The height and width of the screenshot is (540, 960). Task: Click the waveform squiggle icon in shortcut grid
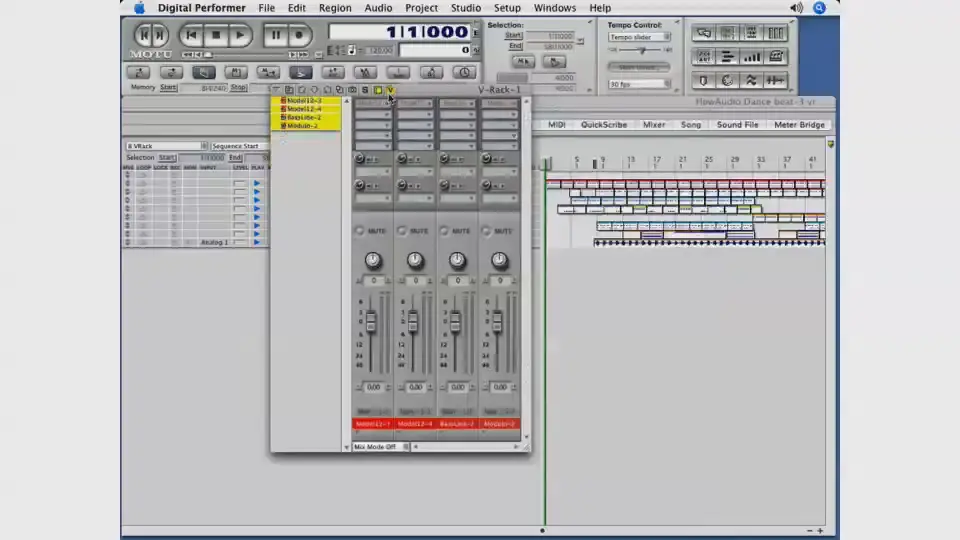pos(751,81)
